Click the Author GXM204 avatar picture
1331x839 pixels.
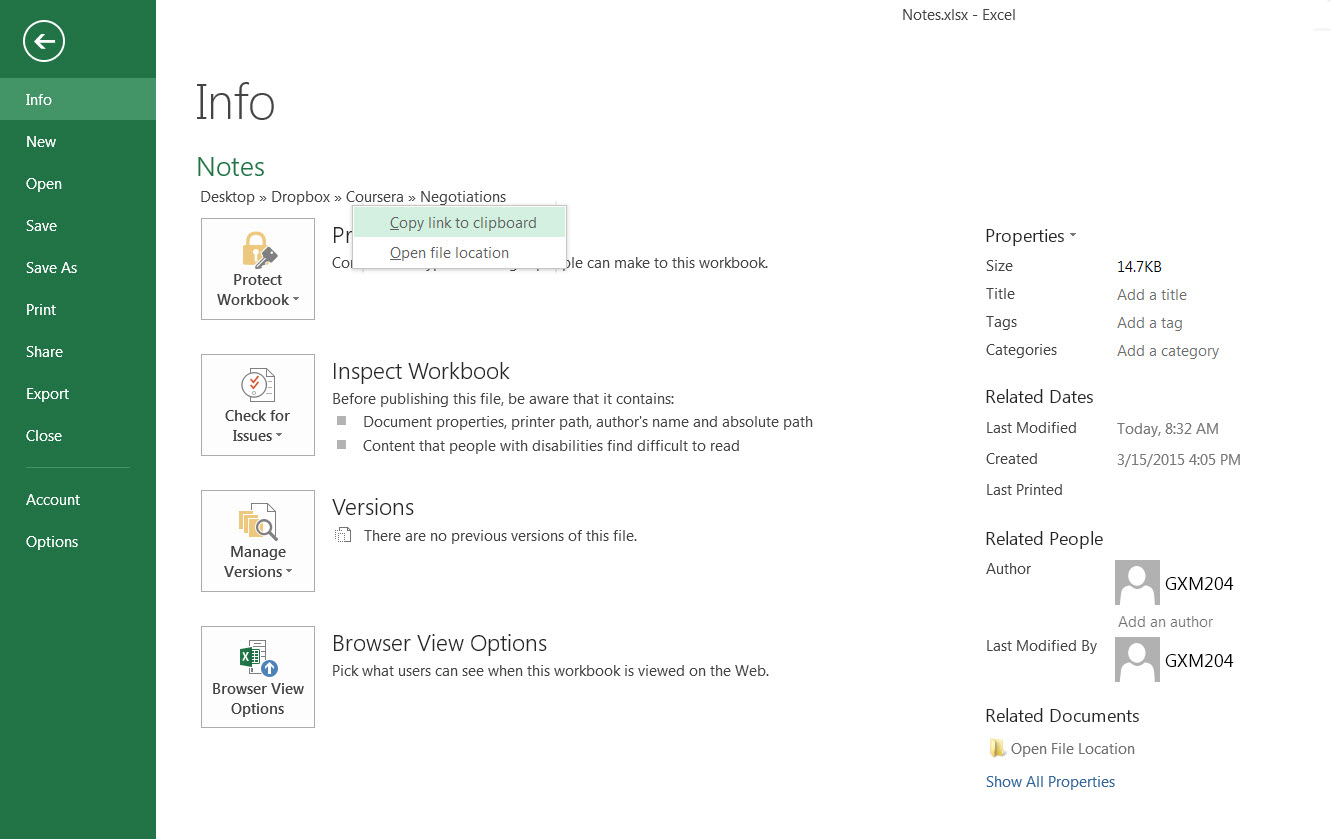click(x=1137, y=583)
